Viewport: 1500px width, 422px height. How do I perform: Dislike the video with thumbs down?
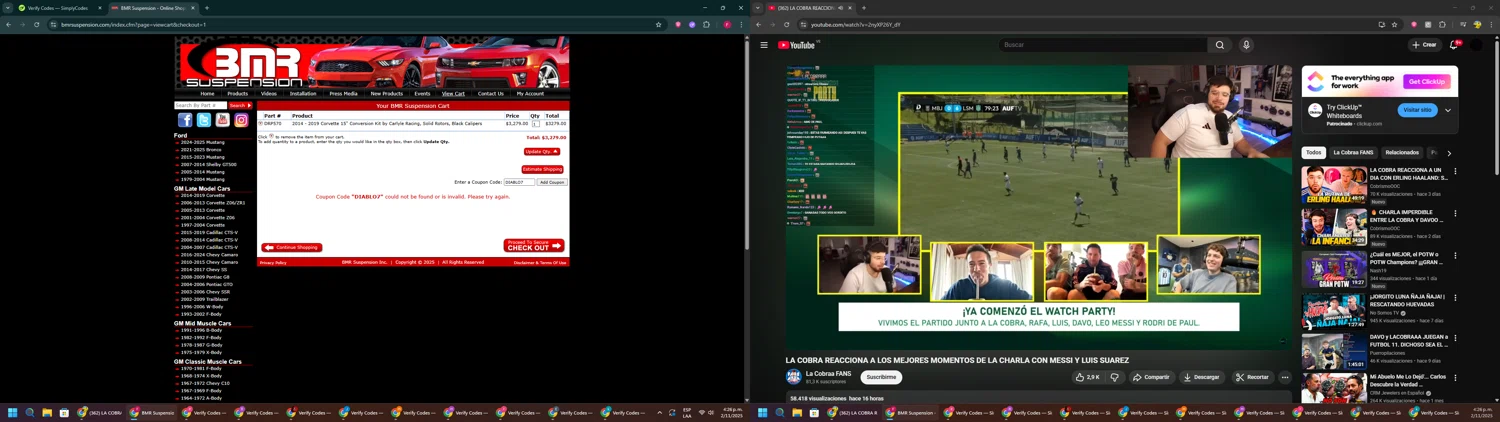click(x=1114, y=377)
